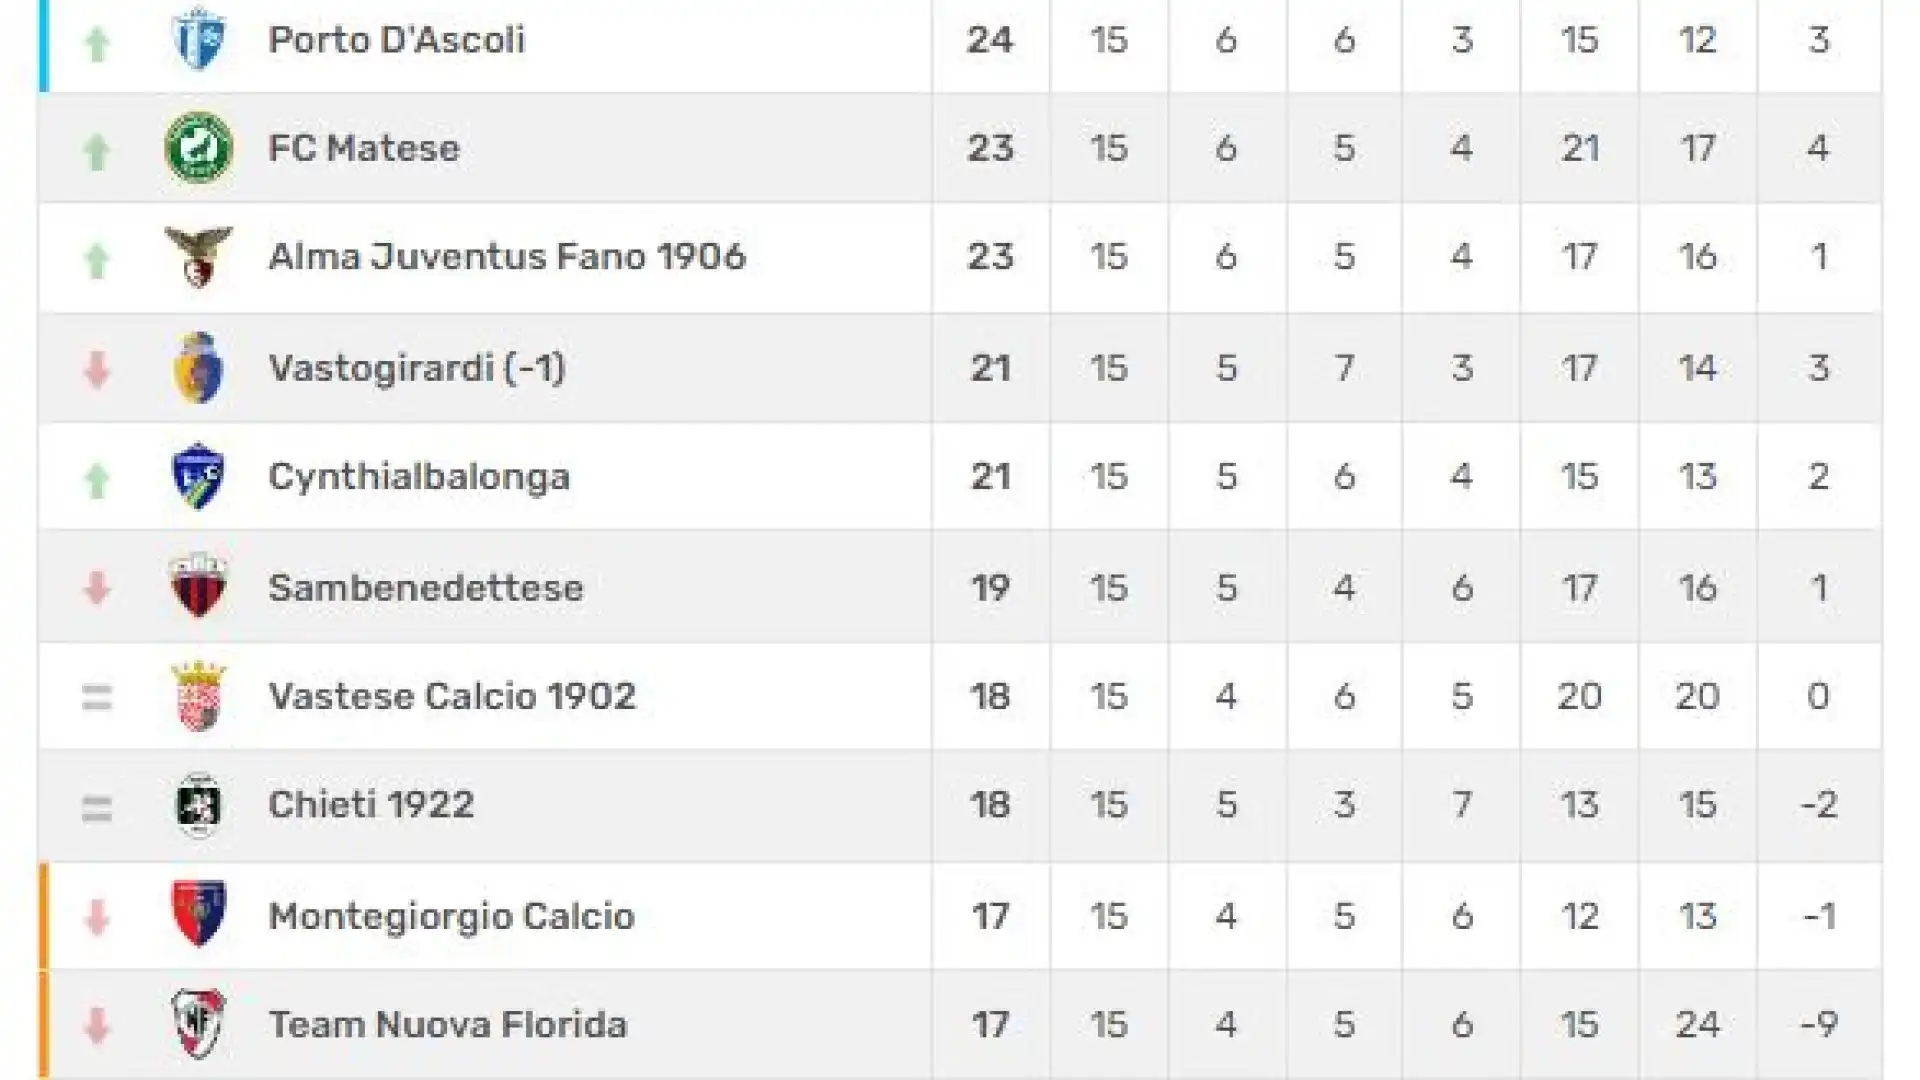Click the red down arrow beside Sambenedettese
This screenshot has width=1920, height=1080.
click(97, 588)
